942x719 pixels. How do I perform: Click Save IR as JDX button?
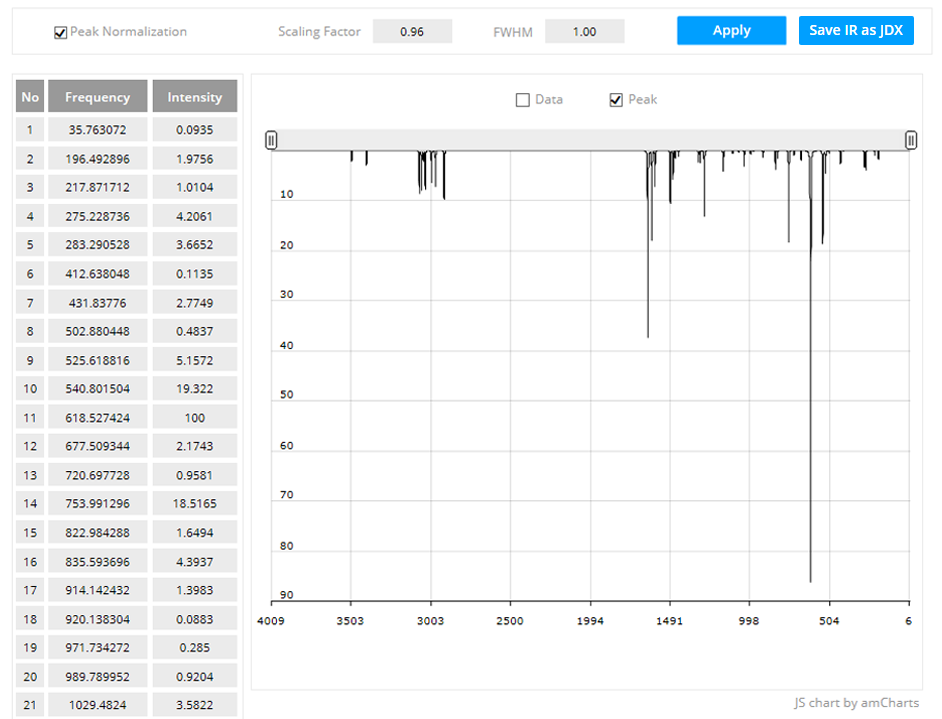[x=855, y=30]
